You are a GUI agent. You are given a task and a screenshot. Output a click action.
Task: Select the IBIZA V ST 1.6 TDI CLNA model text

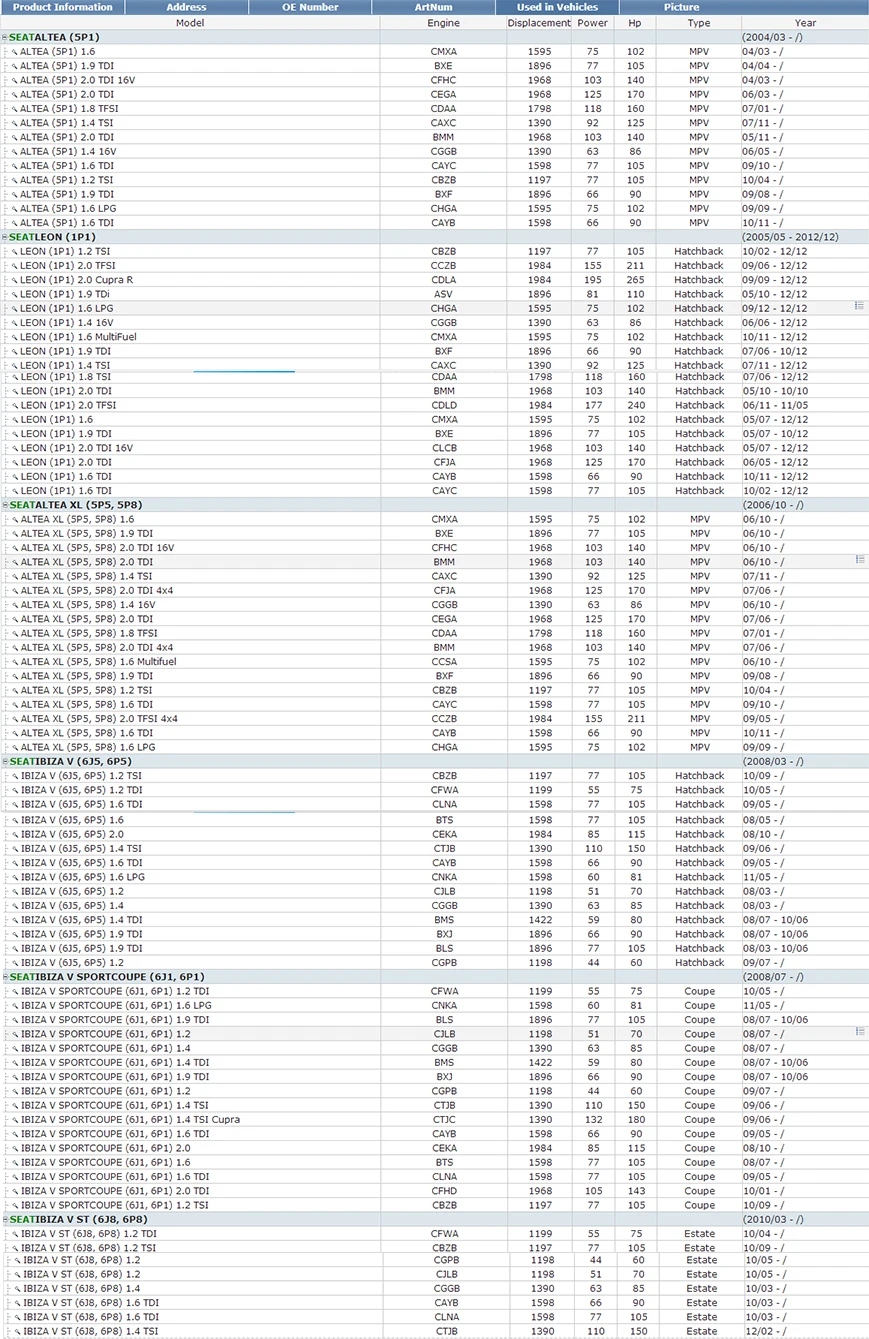click(90, 1318)
